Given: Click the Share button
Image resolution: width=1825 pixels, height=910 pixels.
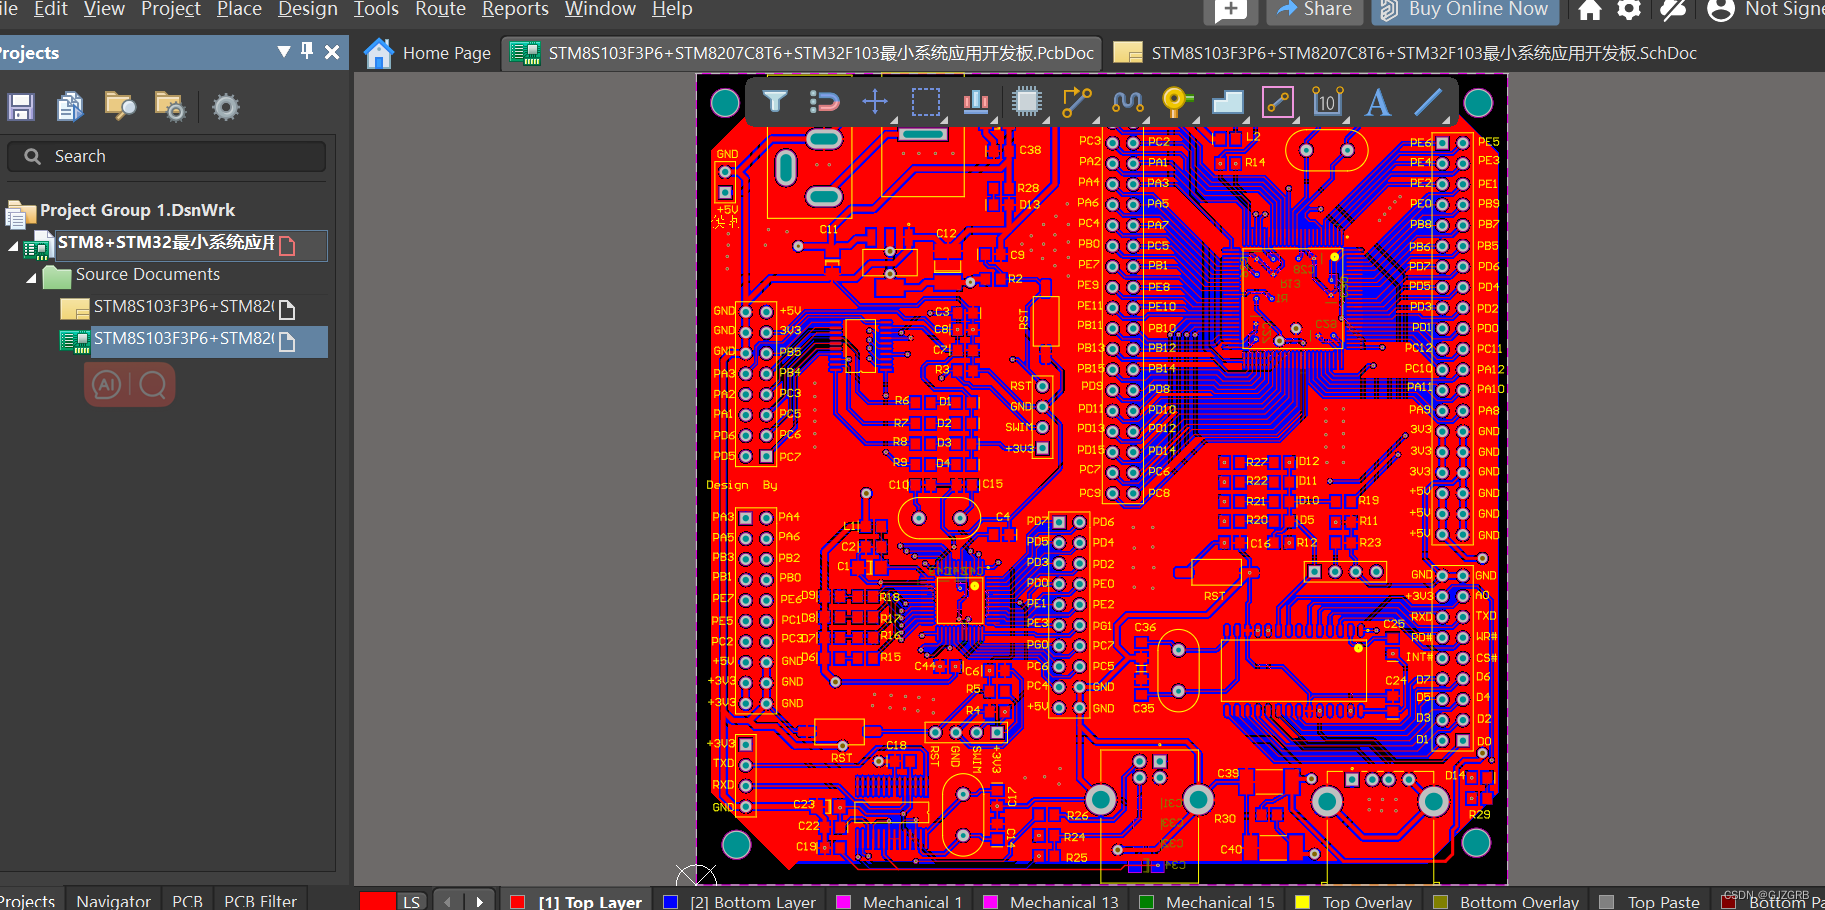Looking at the screenshot, I should (x=1313, y=10).
